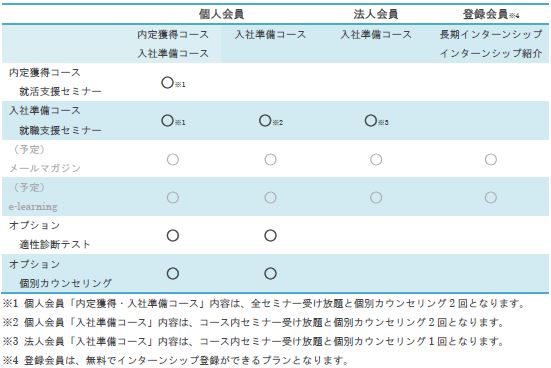The height and width of the screenshot is (368, 551).
Task: Click メールマガジン circle in 法人会員 column
Action: click(x=376, y=159)
